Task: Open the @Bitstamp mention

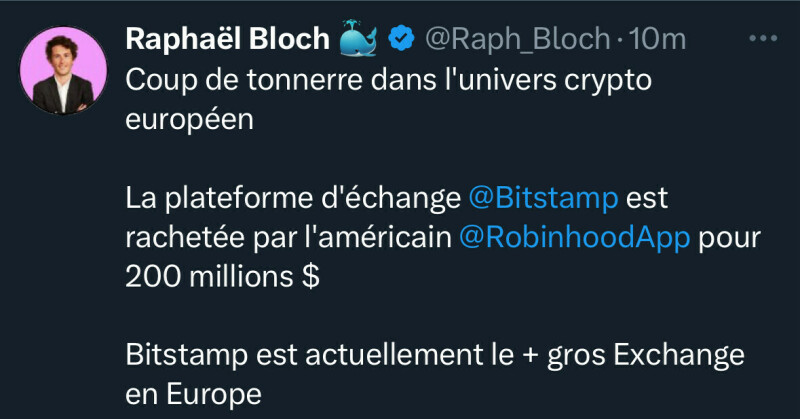Action: 542,198
